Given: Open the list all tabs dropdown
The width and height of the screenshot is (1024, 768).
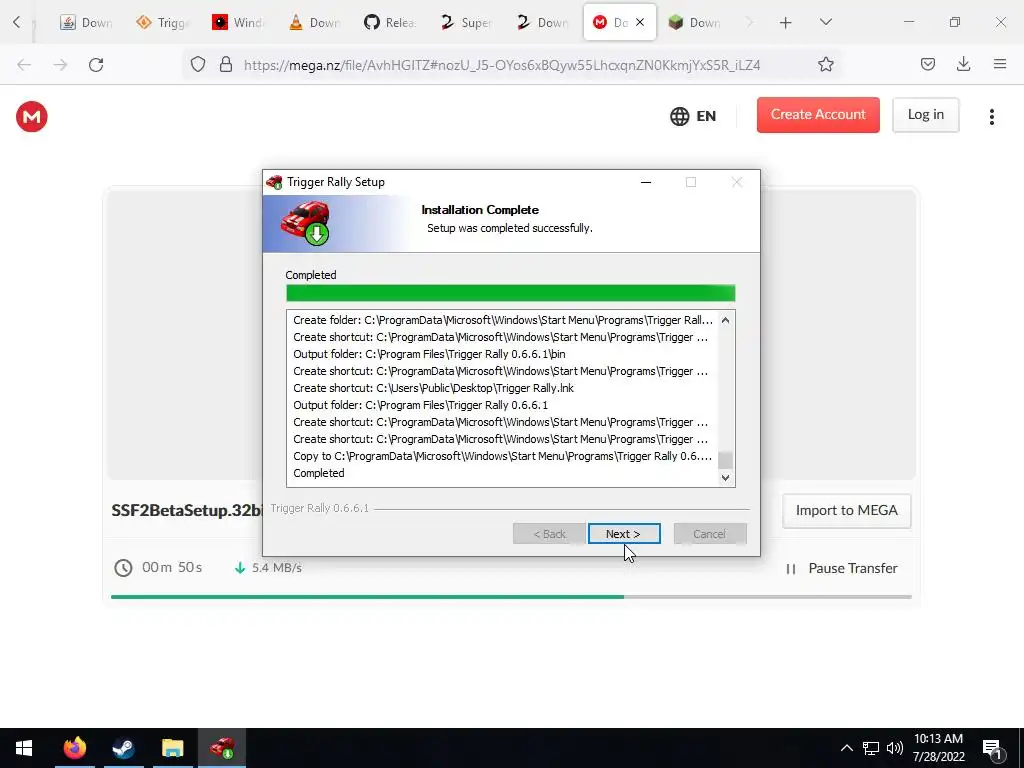Looking at the screenshot, I should 825,22.
